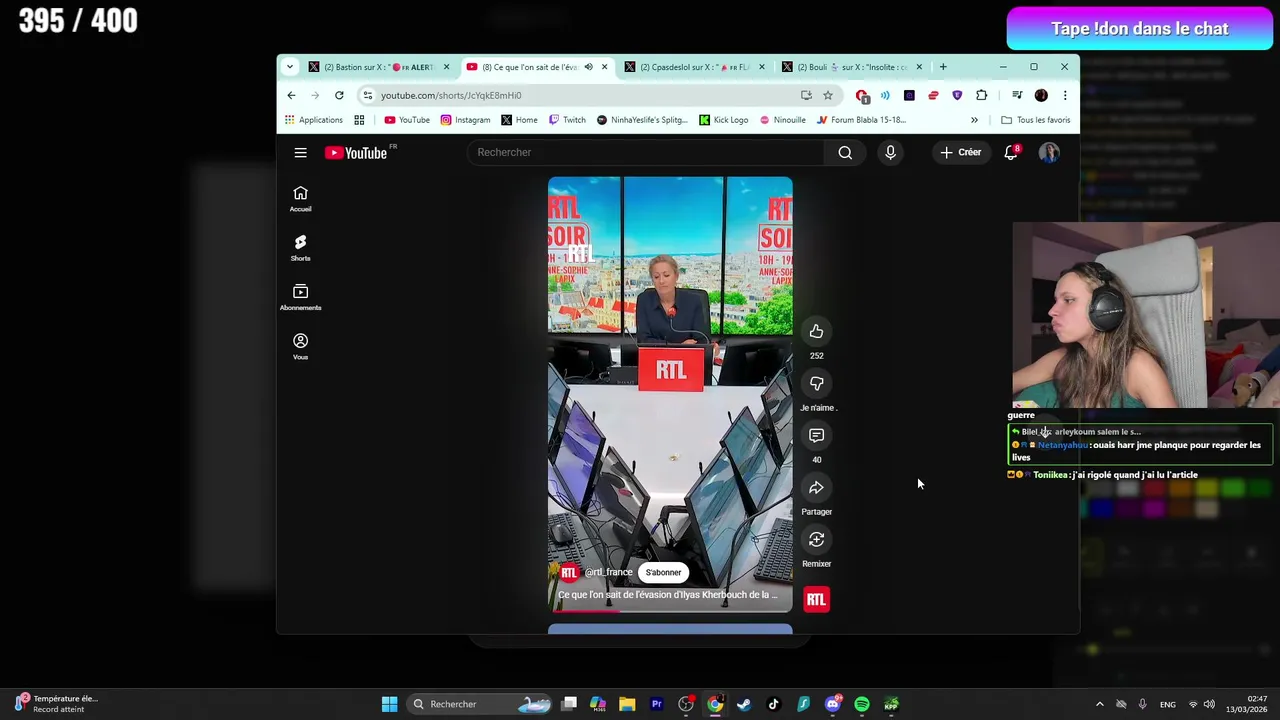1280x720 pixels.
Task: Open Chrome media controls icon
Action: pos(1017,95)
